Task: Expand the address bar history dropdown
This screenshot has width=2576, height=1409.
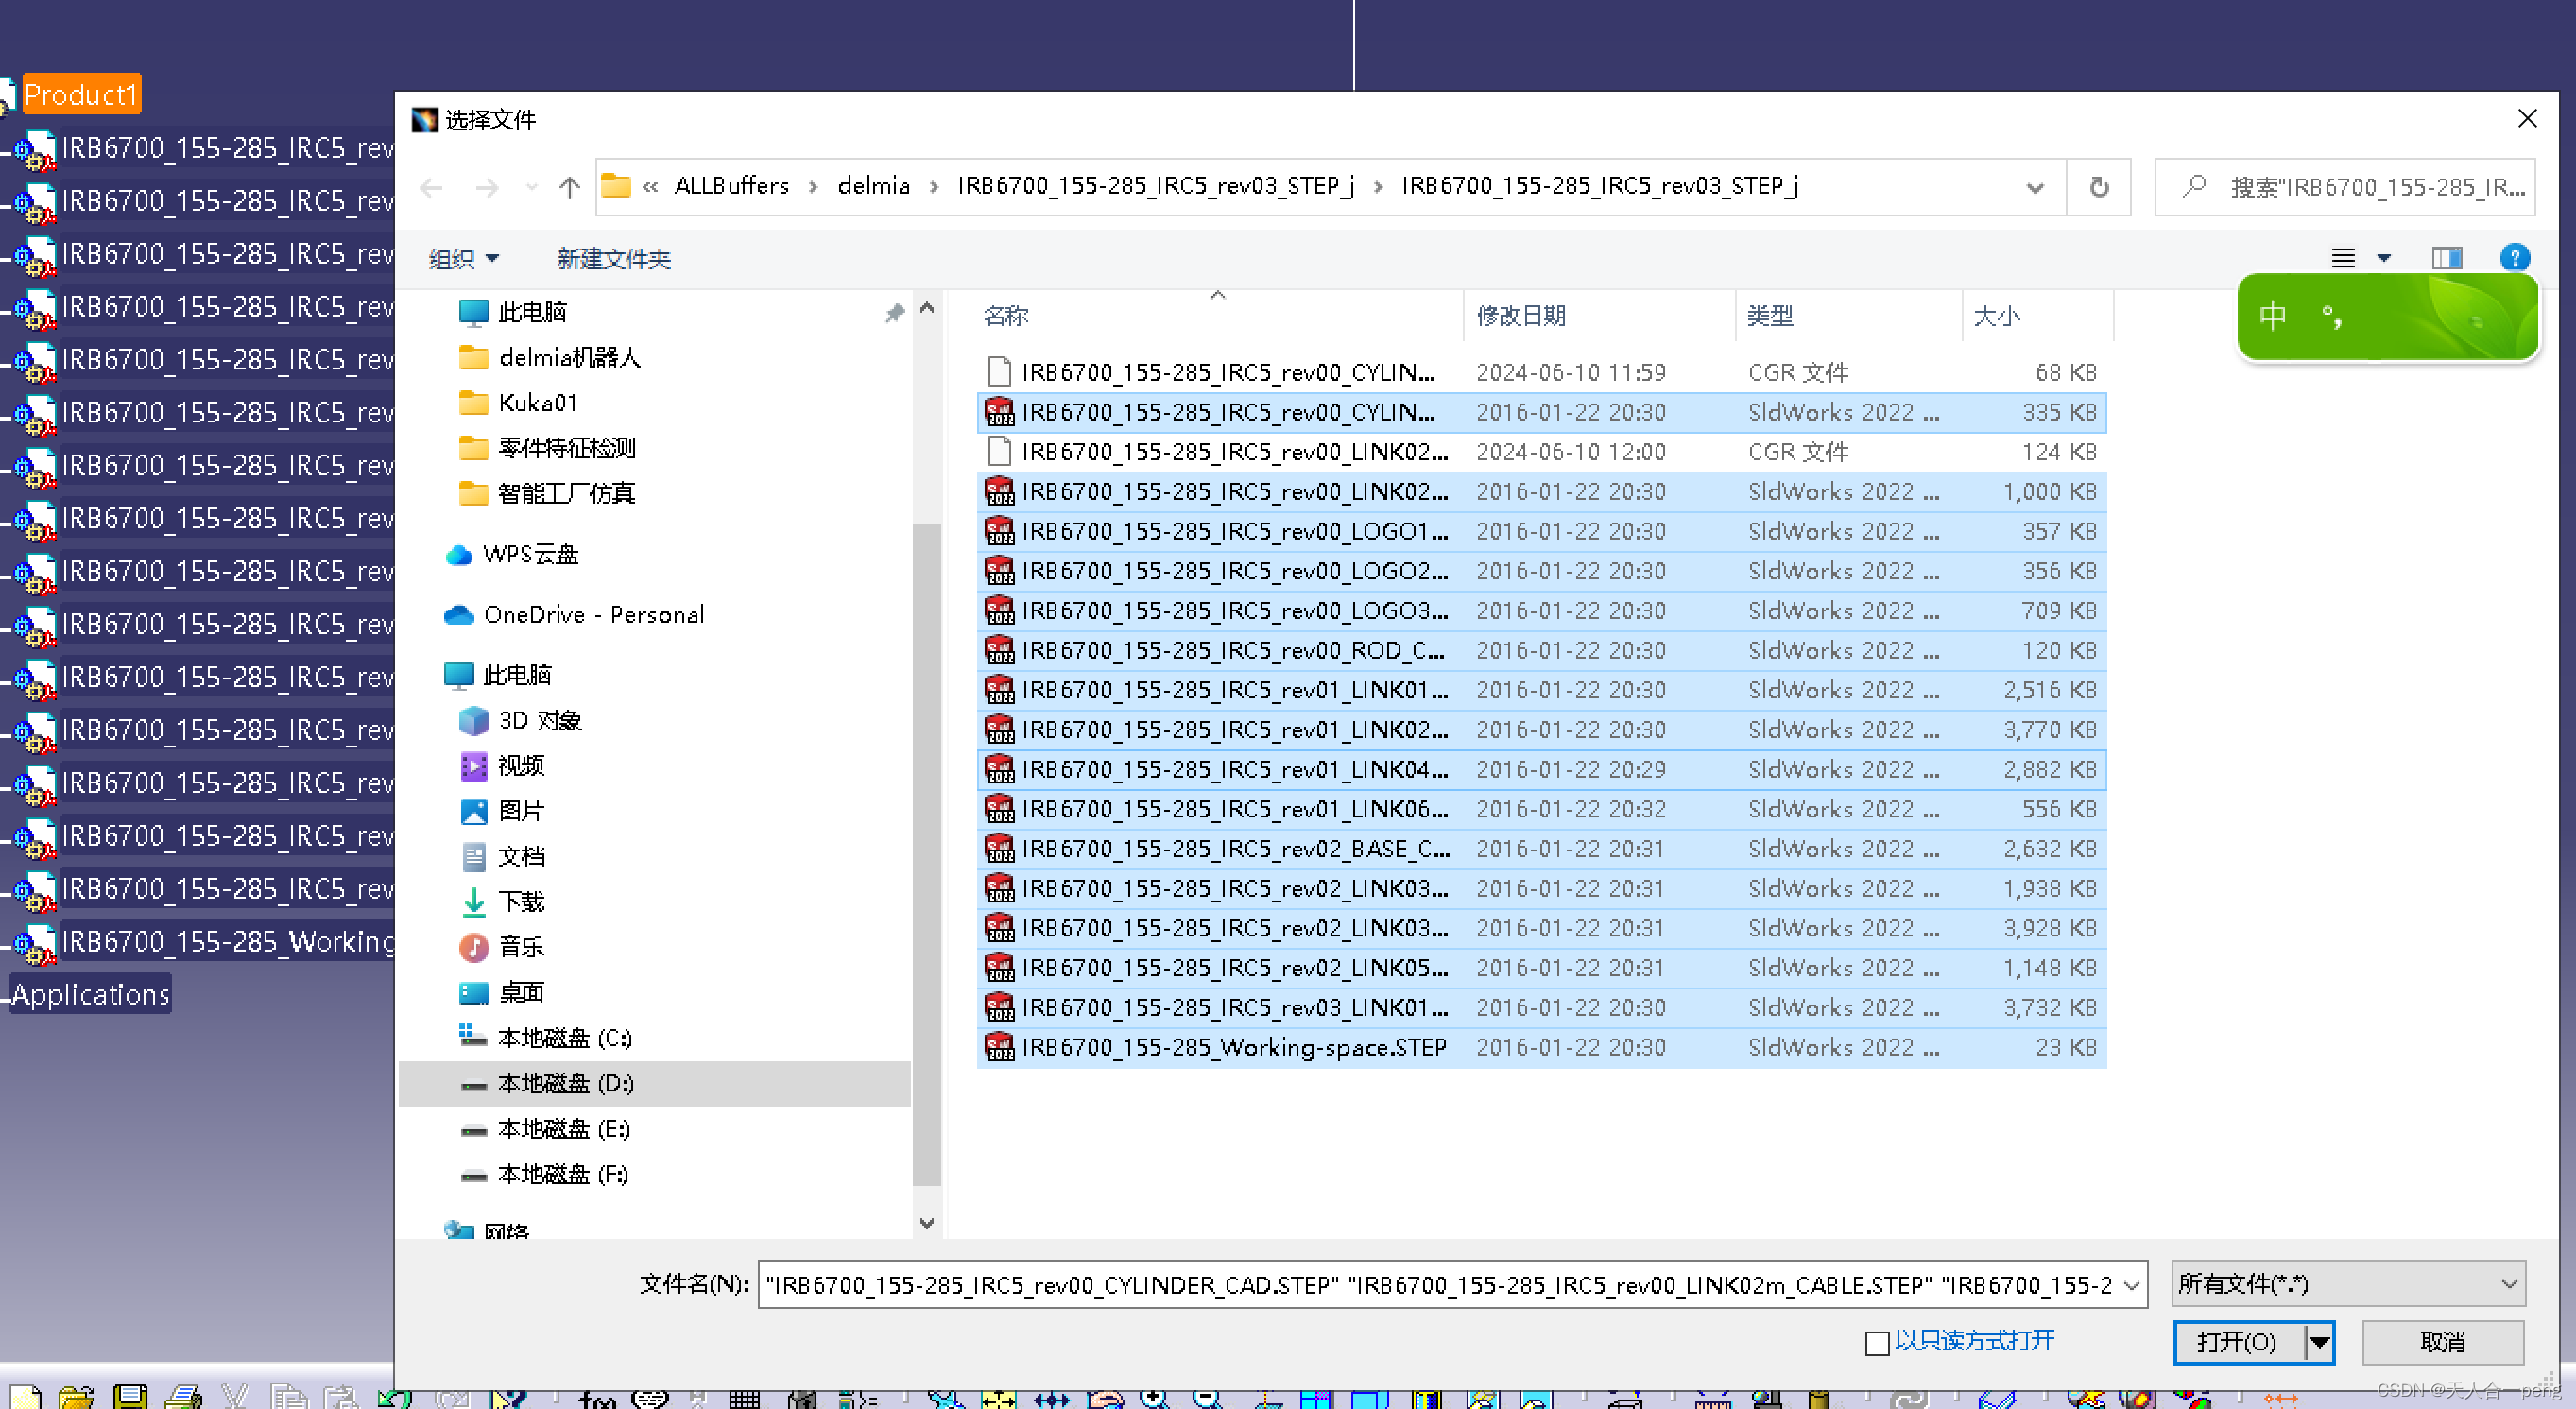Action: (2034, 187)
